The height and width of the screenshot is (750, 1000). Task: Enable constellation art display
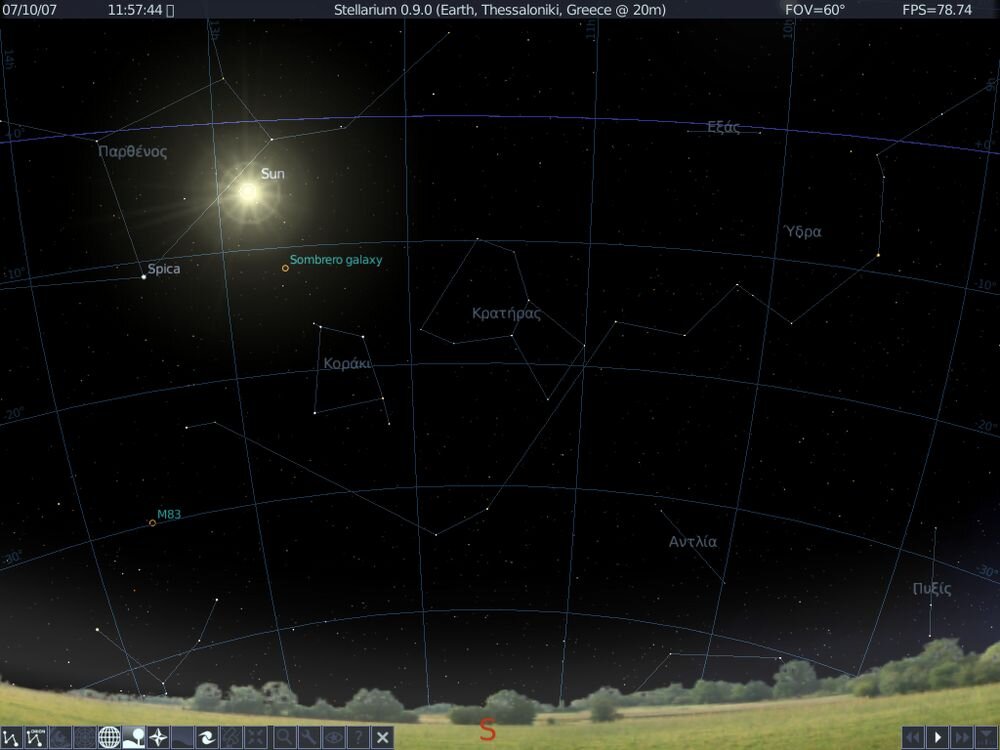60,738
